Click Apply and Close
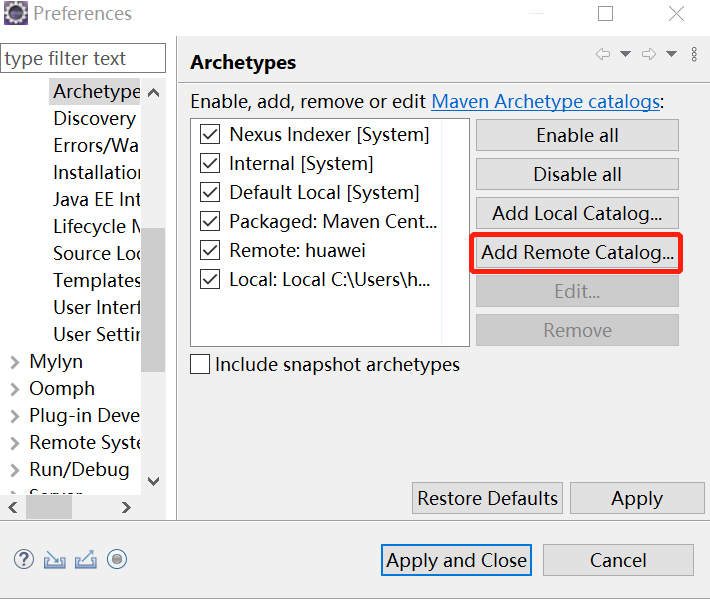Screen dimensions: 710x599 pyautogui.click(x=456, y=561)
